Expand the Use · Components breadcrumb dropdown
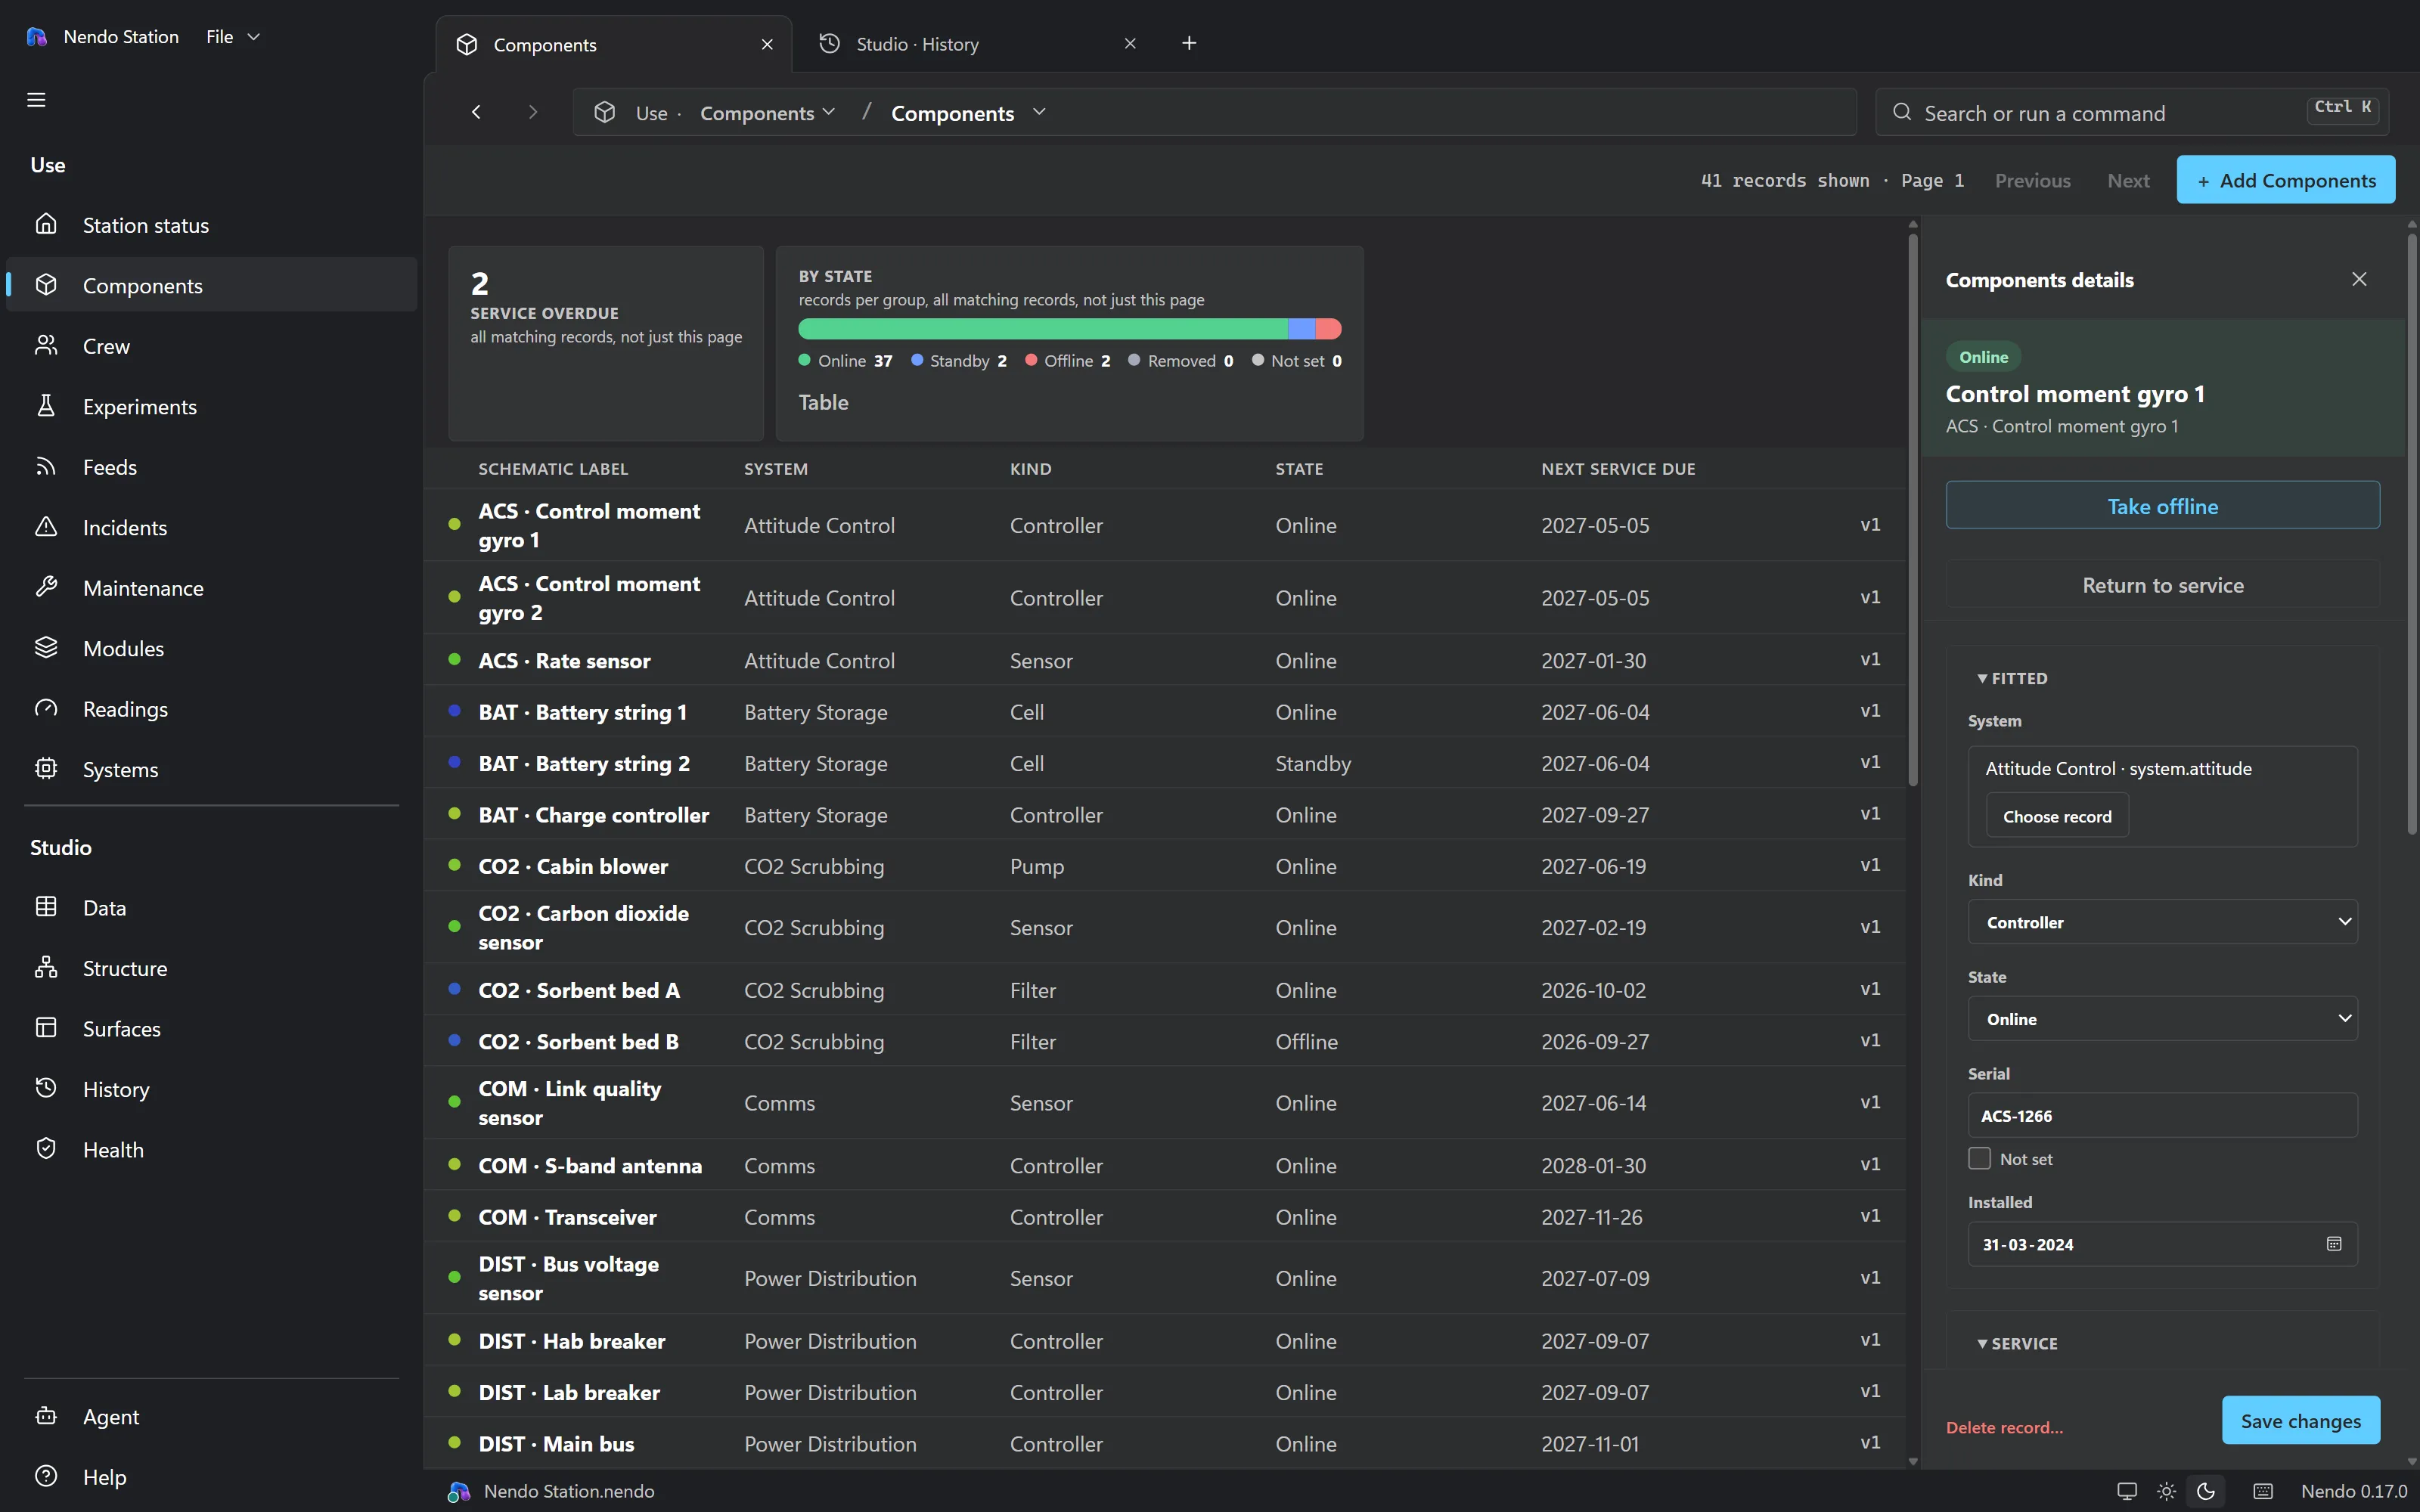This screenshot has height=1512, width=2420. [x=768, y=113]
